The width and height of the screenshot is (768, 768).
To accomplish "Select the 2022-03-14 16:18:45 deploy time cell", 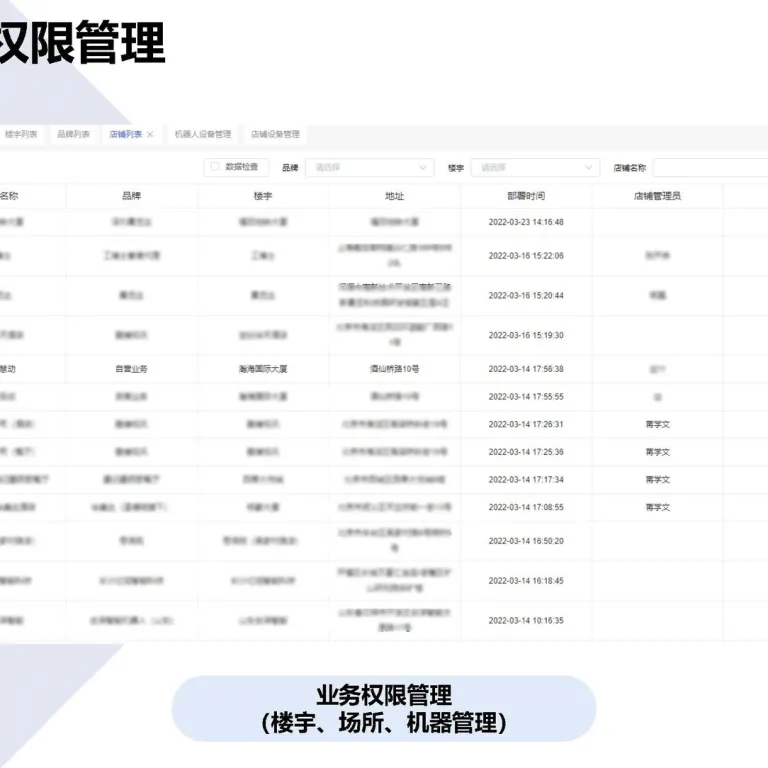I will tap(526, 580).
